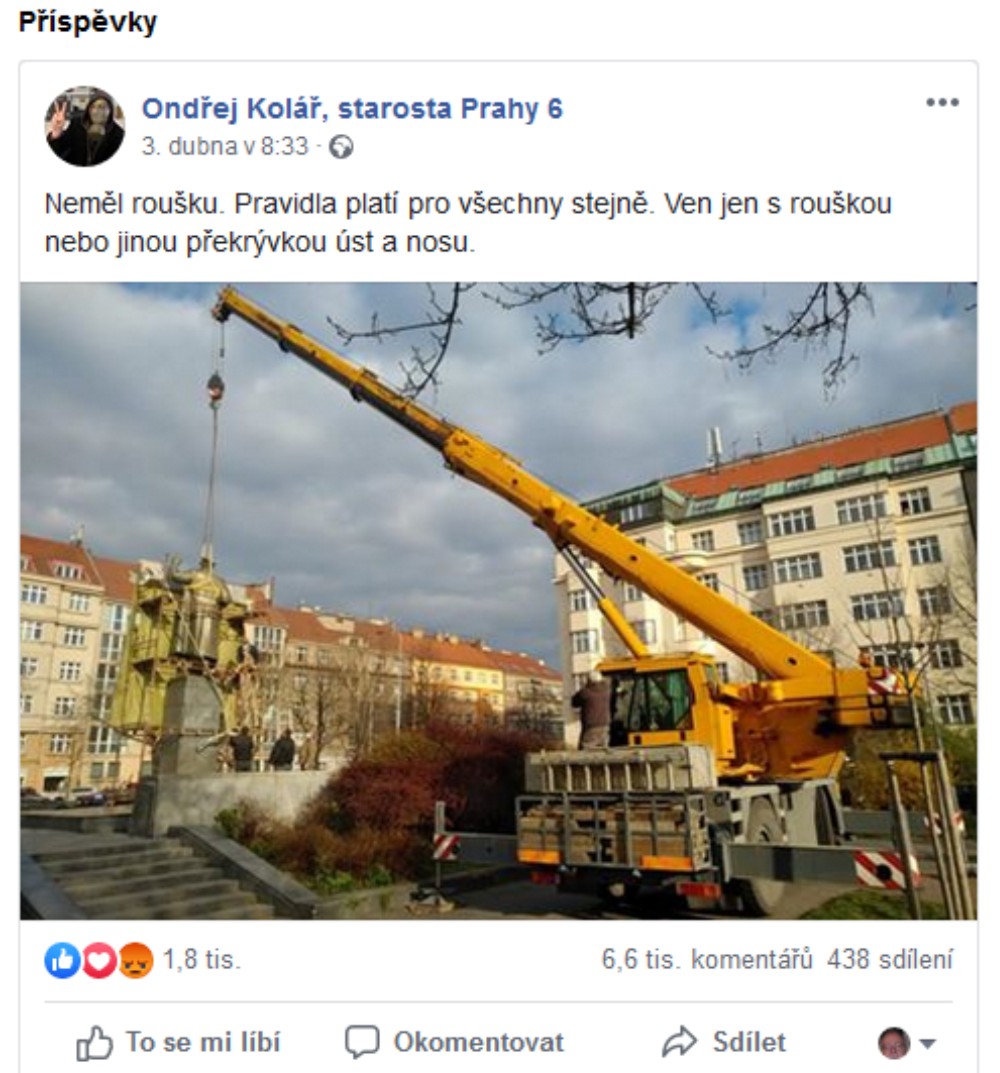Click the small commenter avatar at bottom right
This screenshot has width=1000, height=1073.
coord(894,1043)
